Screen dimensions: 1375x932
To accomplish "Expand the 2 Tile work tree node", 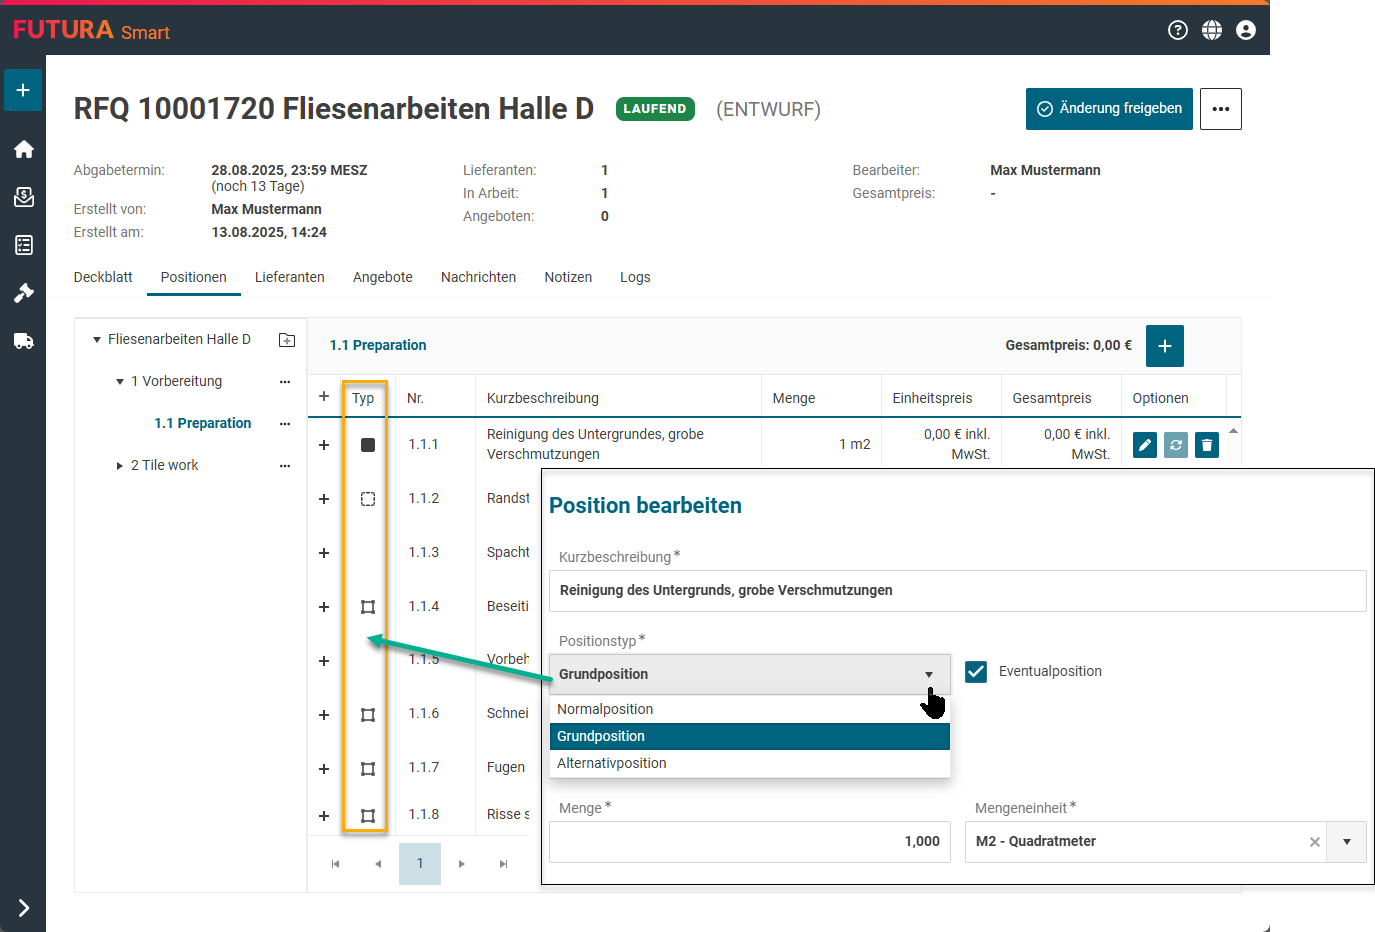I will [x=120, y=466].
